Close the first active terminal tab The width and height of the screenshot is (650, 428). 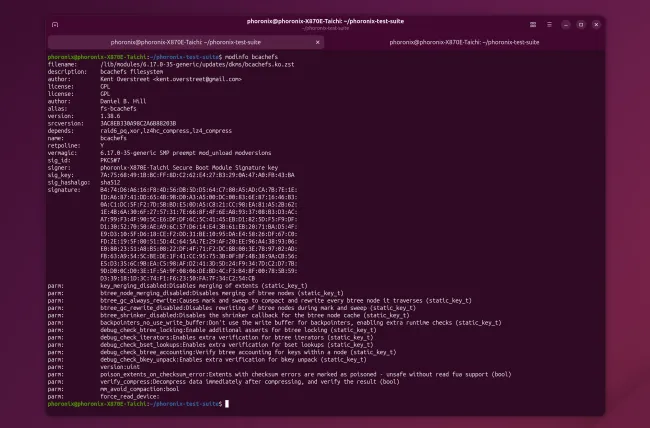(318, 42)
